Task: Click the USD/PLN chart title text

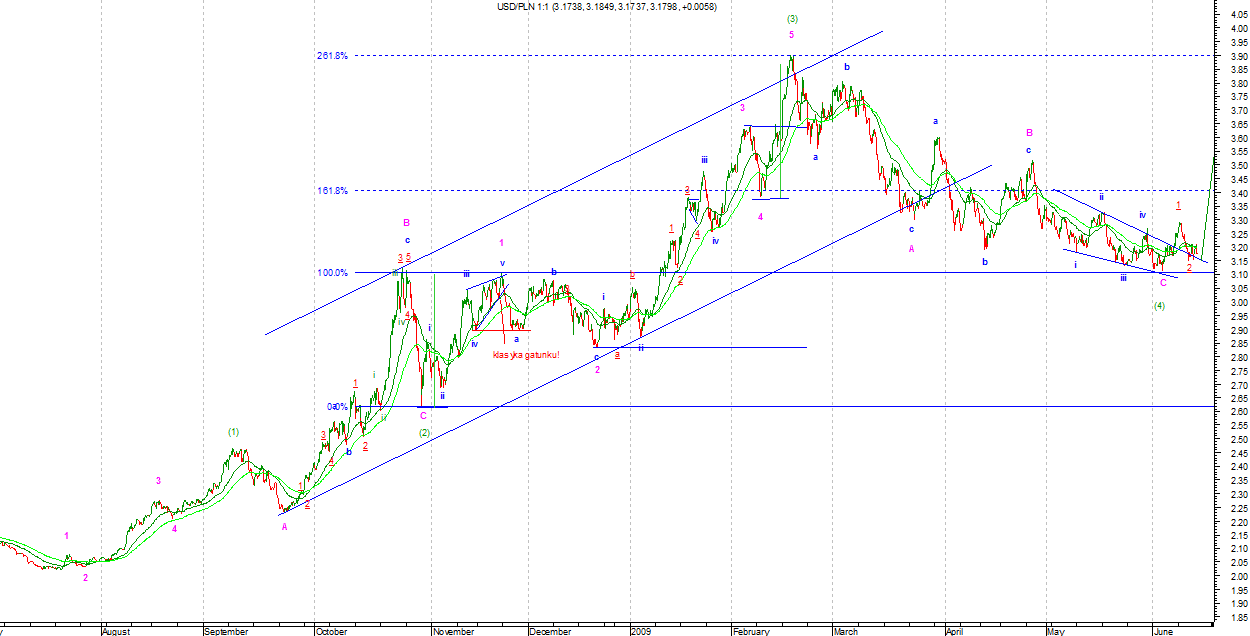Action: click(607, 7)
